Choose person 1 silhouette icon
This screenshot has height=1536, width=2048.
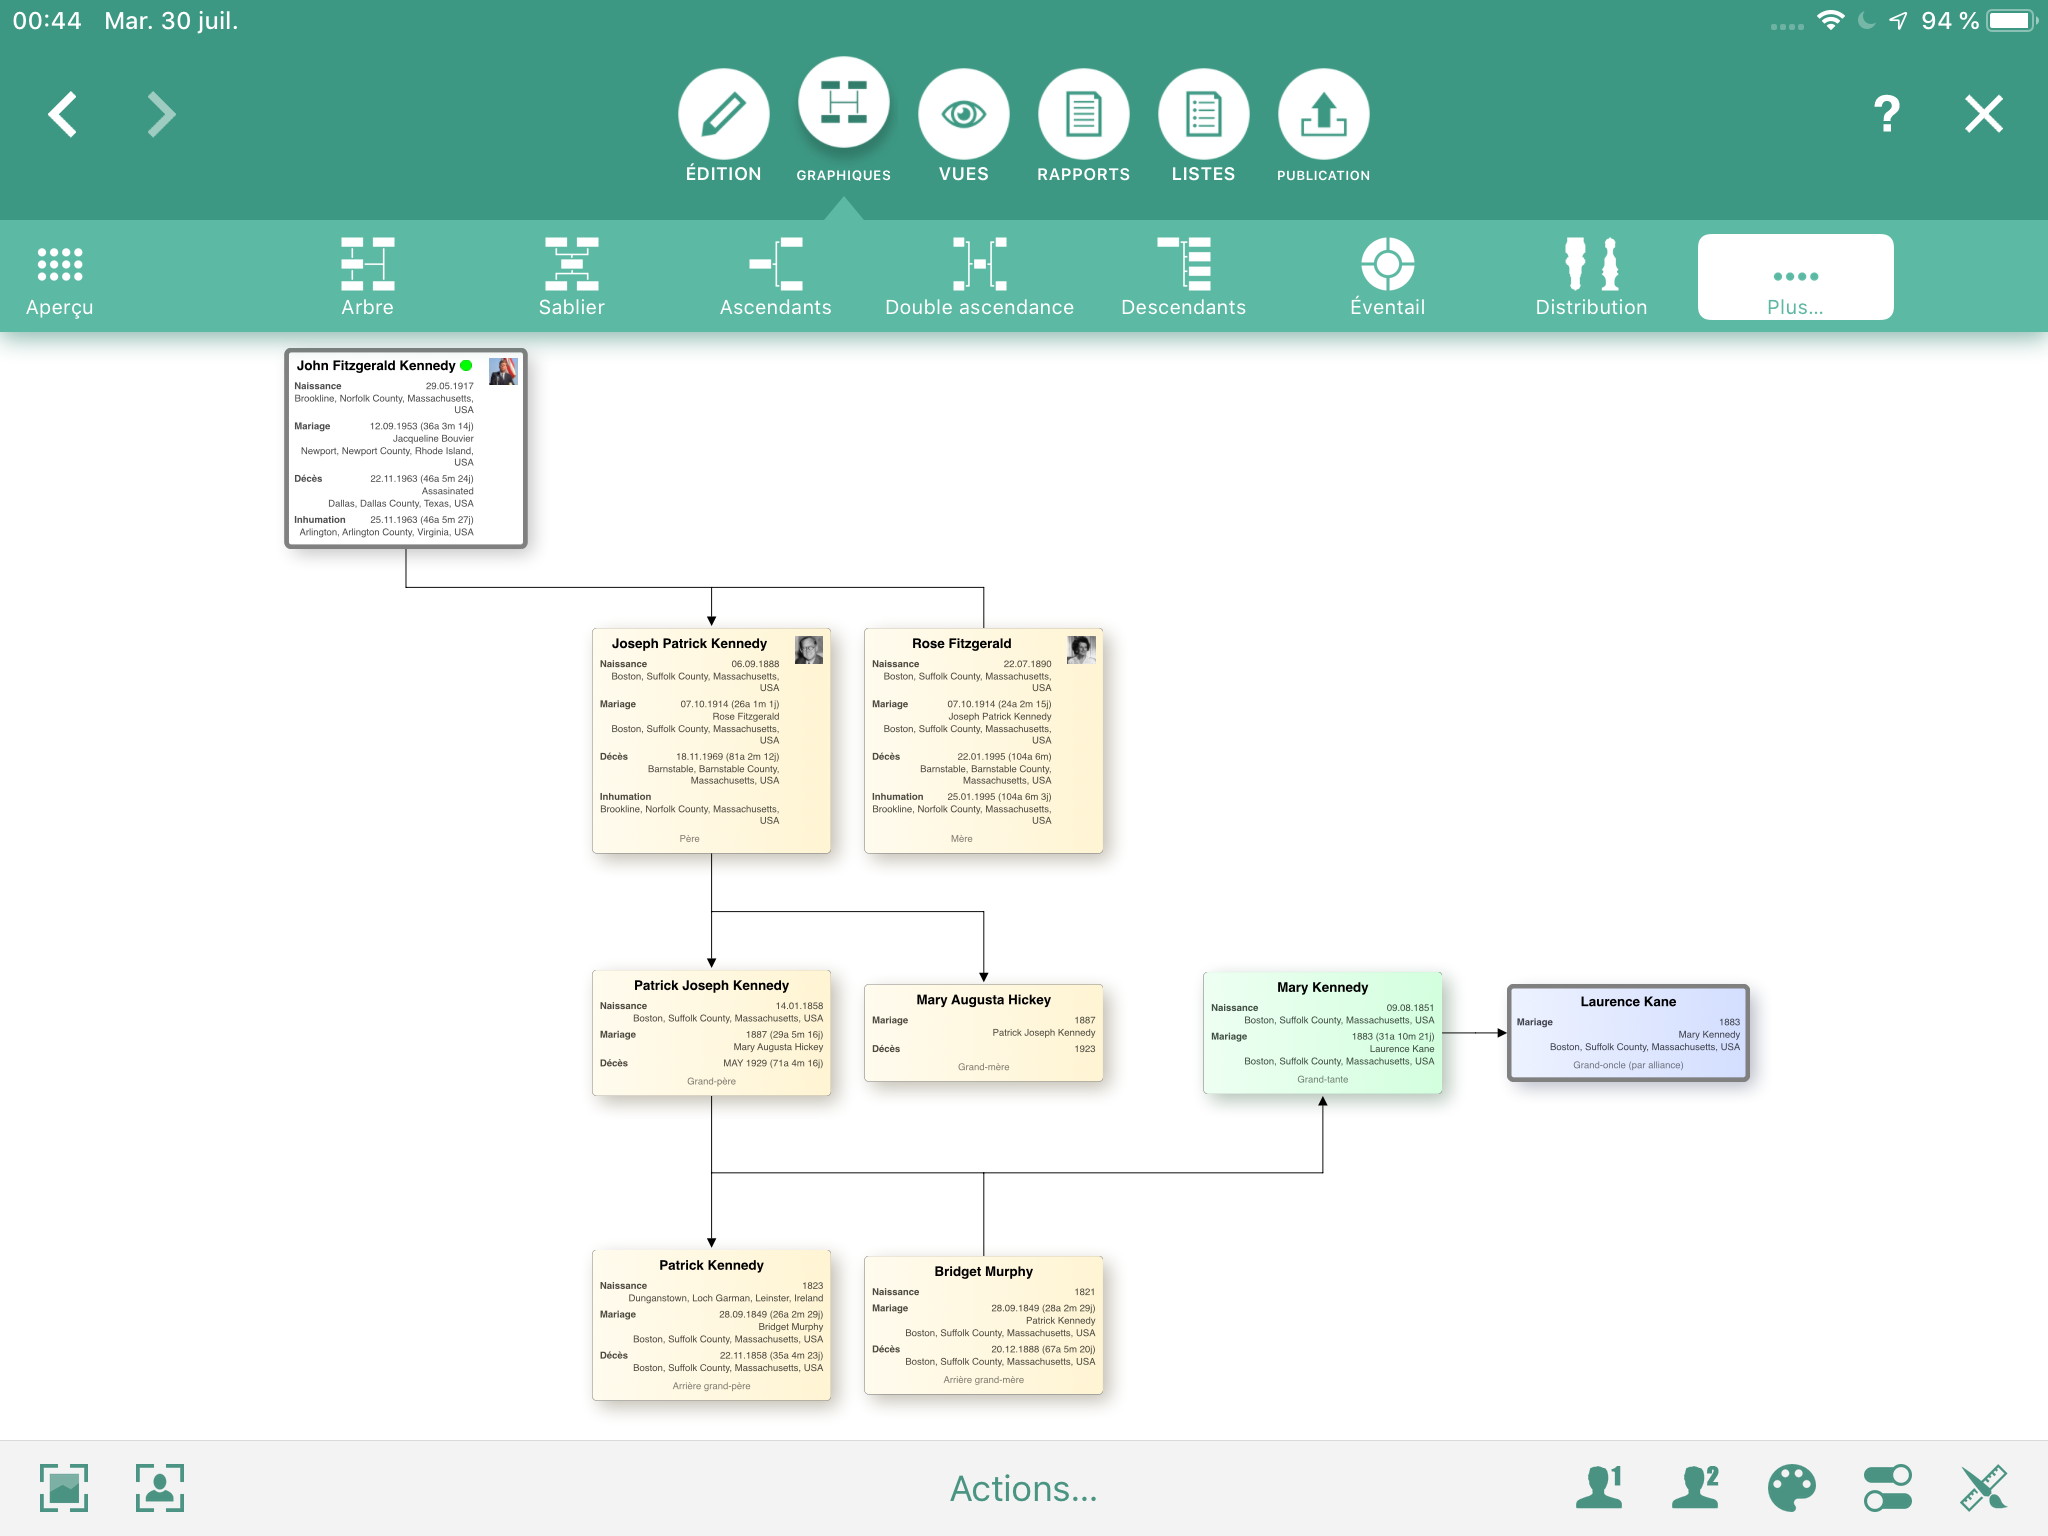(x=1598, y=1488)
